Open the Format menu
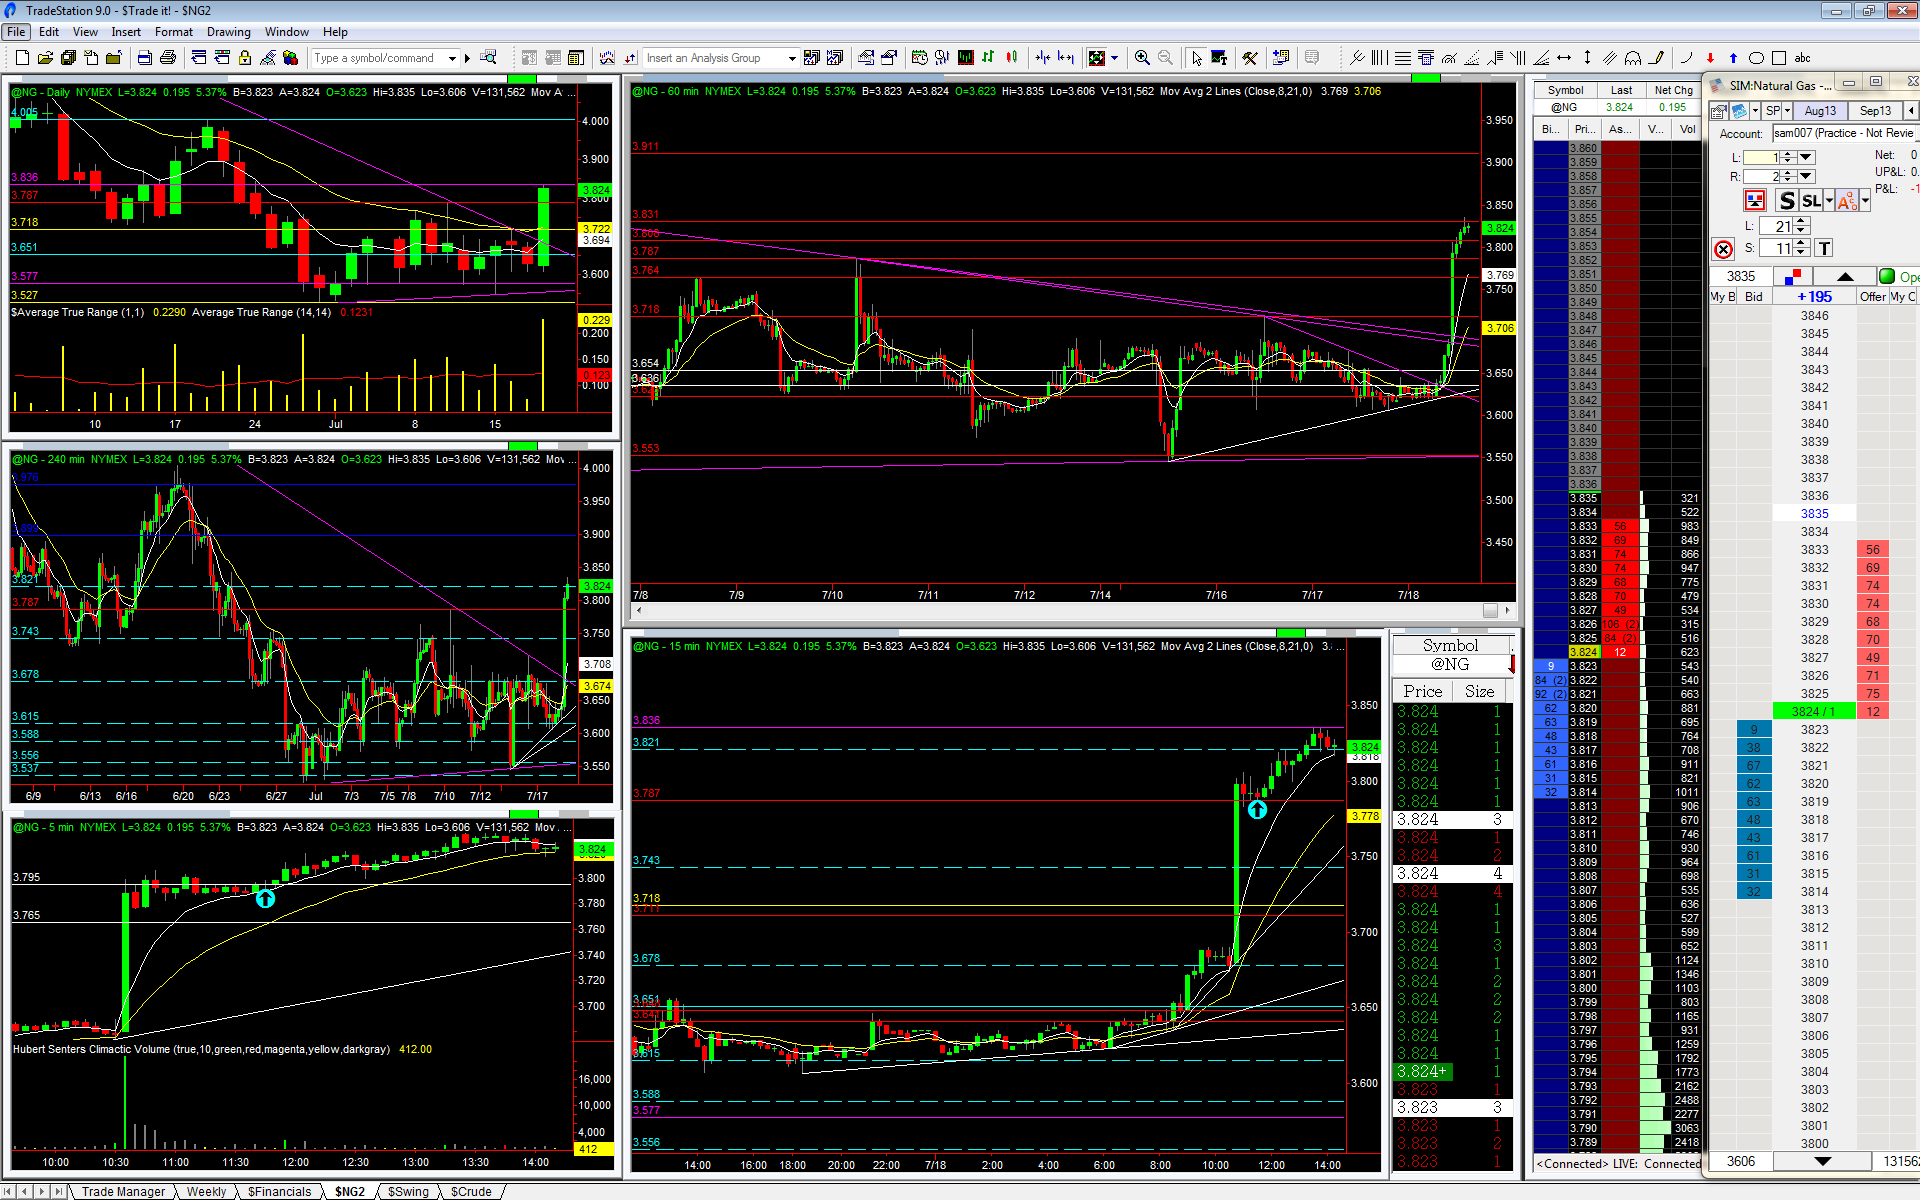1920x1200 pixels. 174,32
